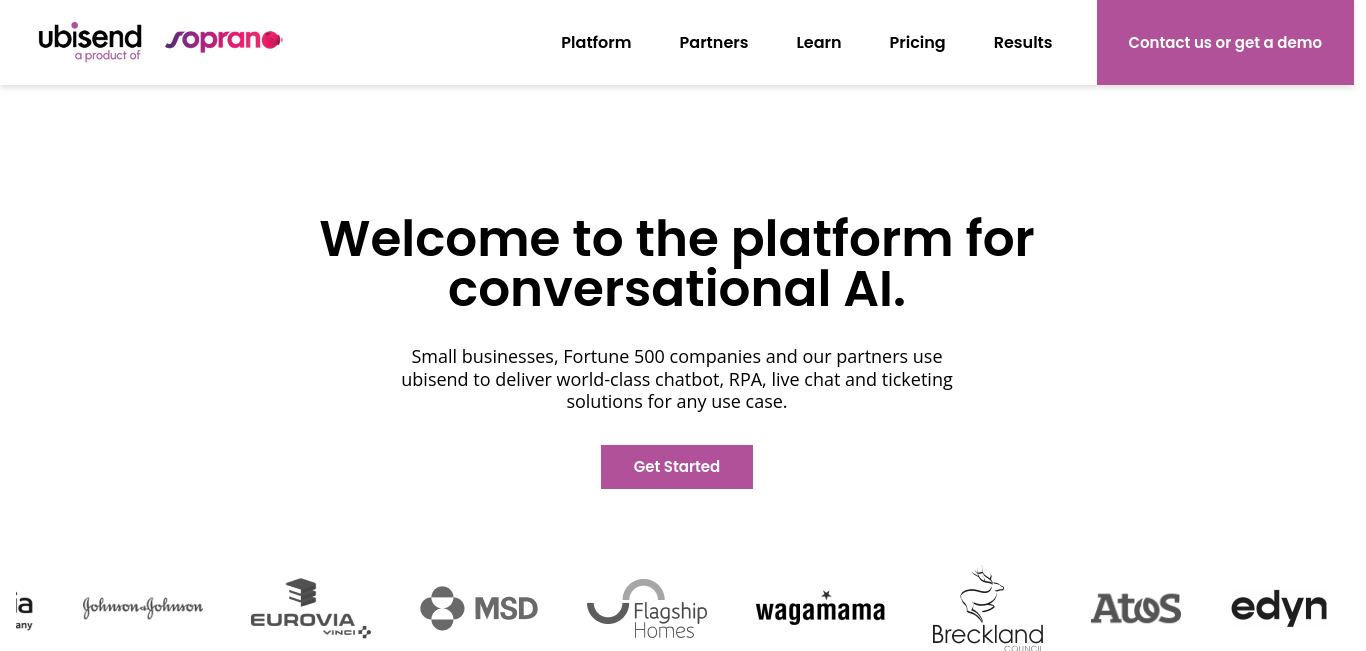Click the Breckland Council deer logo
The height and width of the screenshot is (651, 1366).
987,609
